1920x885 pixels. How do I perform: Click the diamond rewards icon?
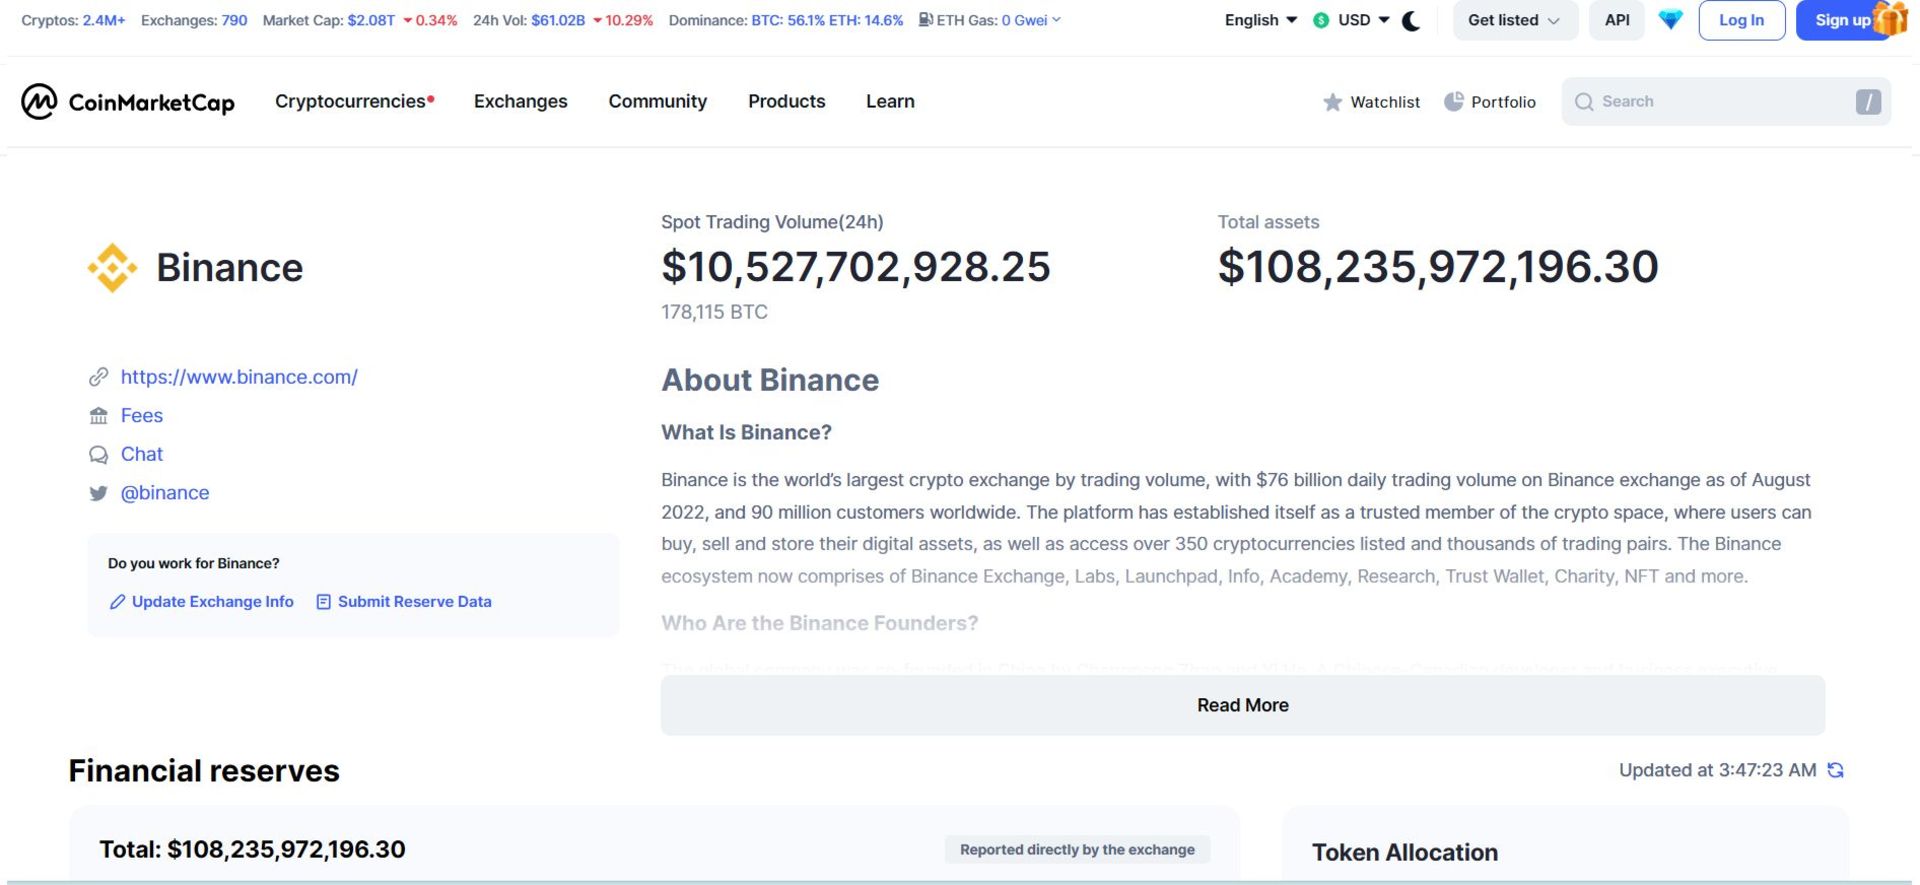tap(1670, 20)
